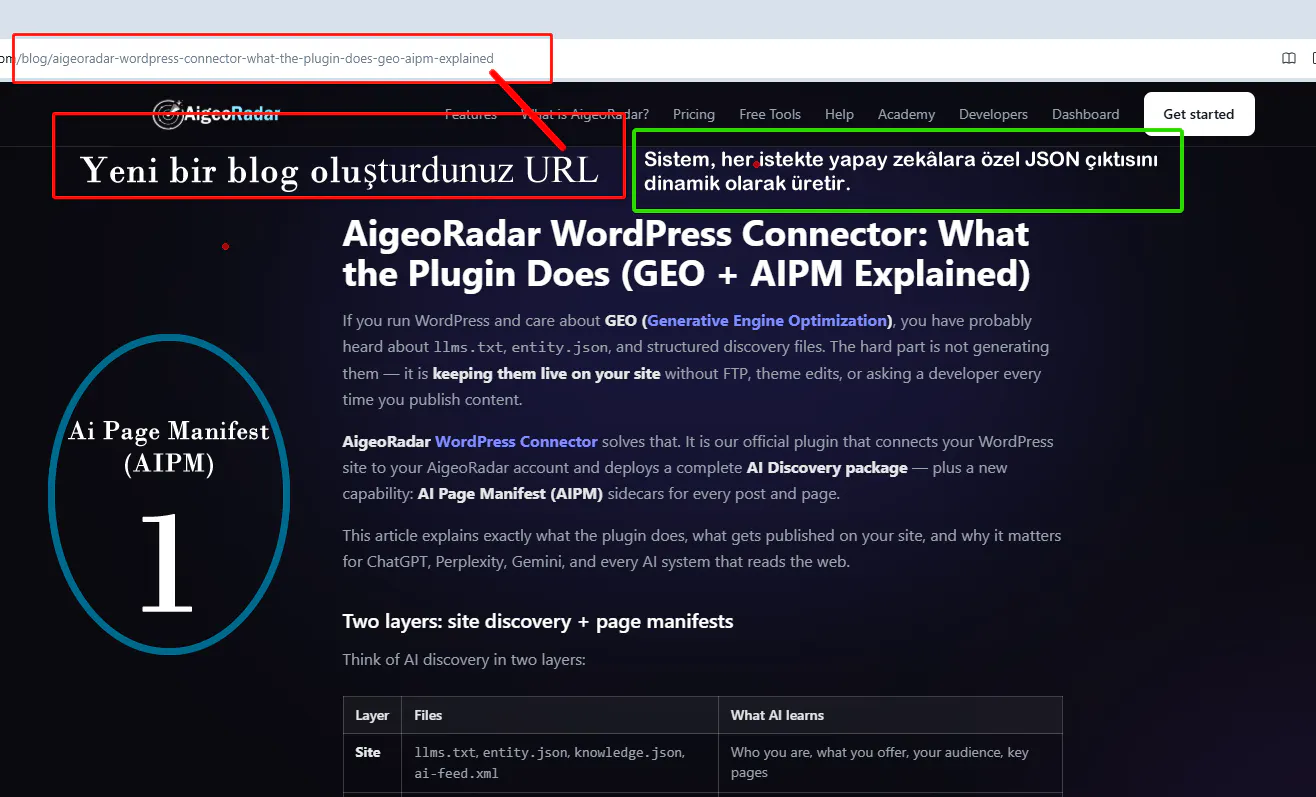Viewport: 1316px width, 797px height.
Task: Open the Developers nav item
Action: pos(993,114)
